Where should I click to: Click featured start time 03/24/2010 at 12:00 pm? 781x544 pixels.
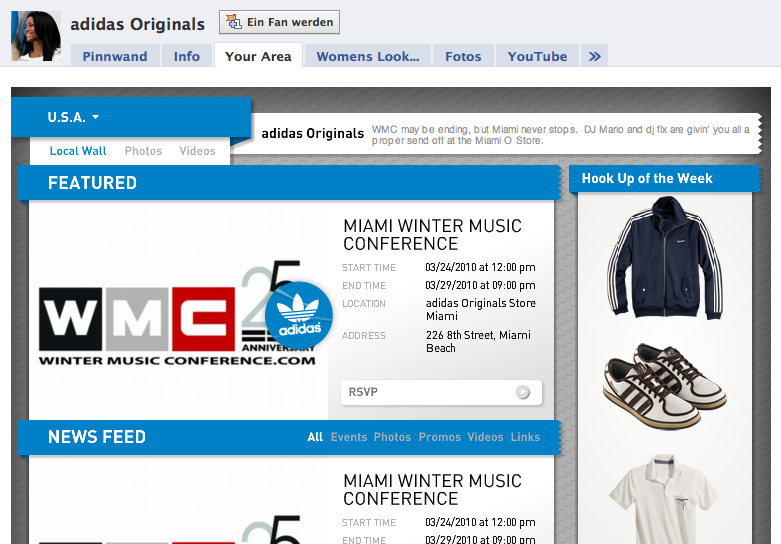coord(480,268)
